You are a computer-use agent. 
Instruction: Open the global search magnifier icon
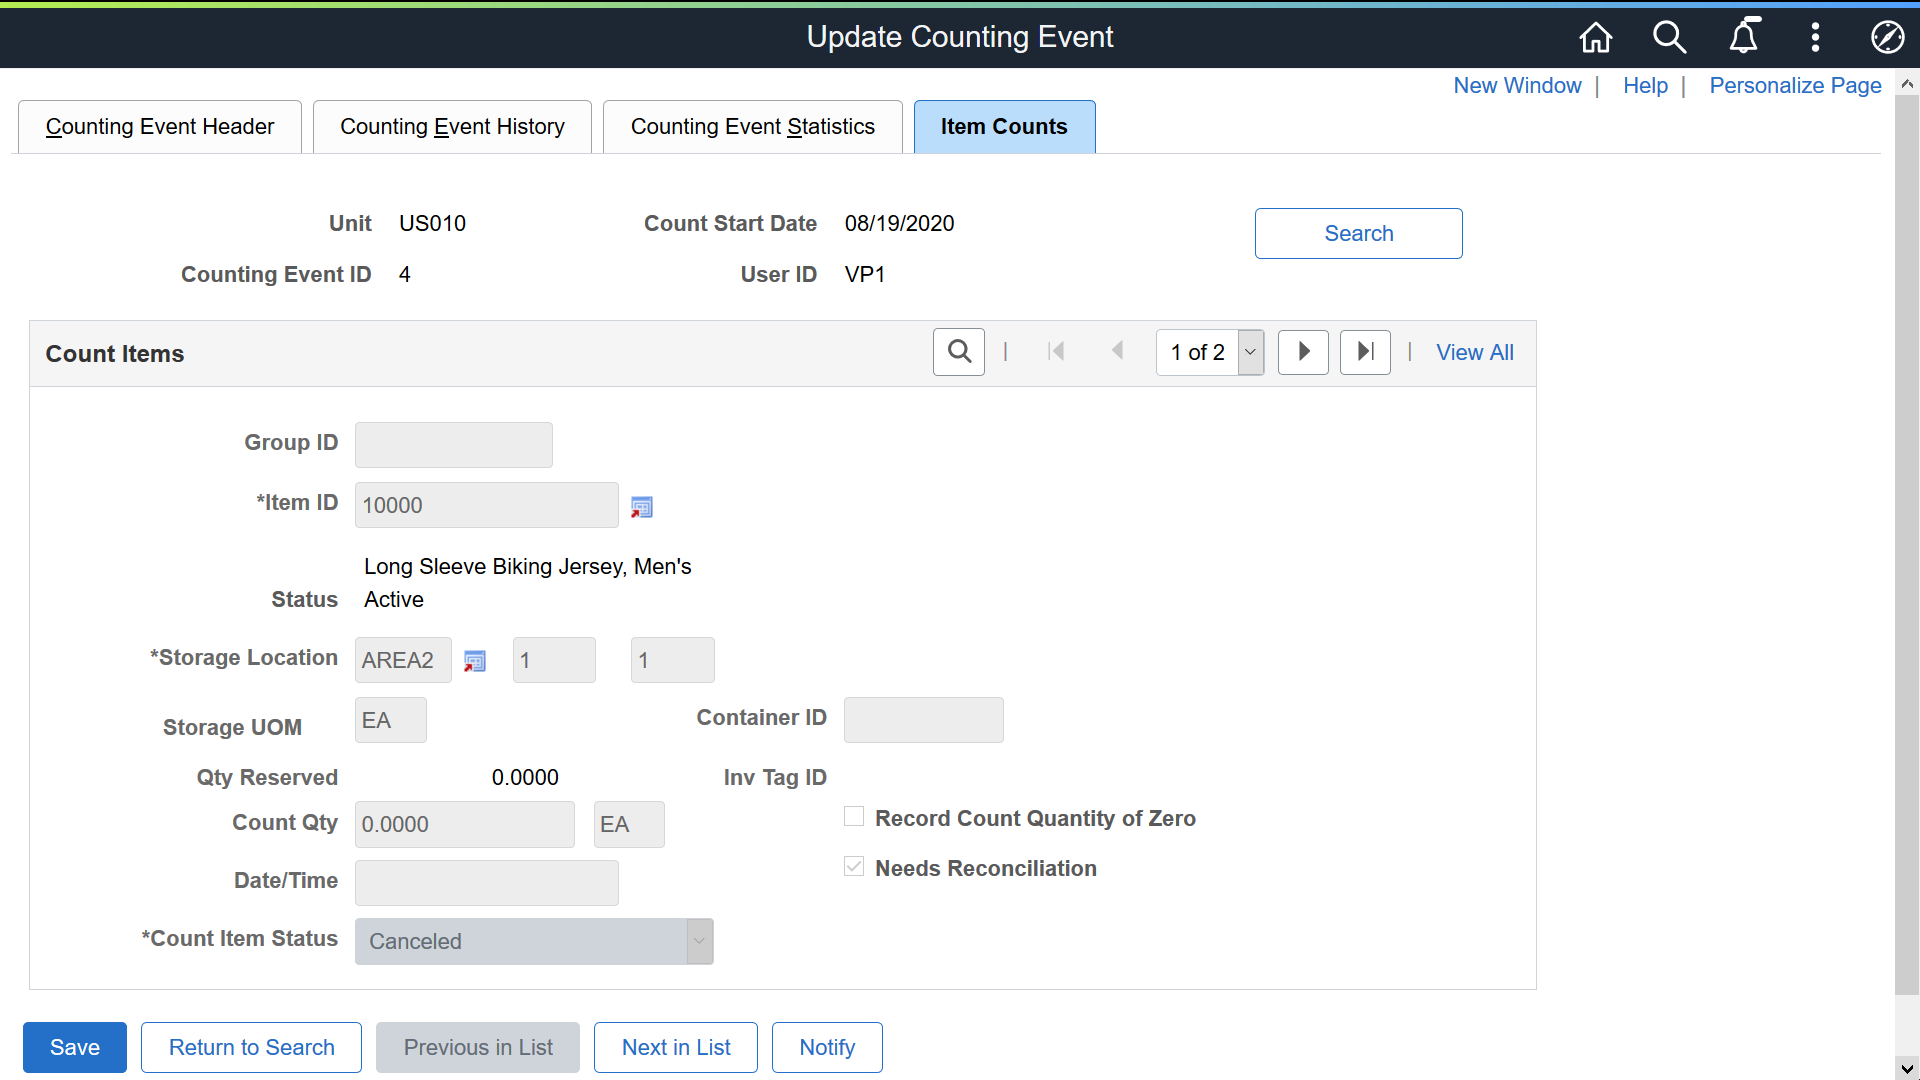click(x=1669, y=37)
